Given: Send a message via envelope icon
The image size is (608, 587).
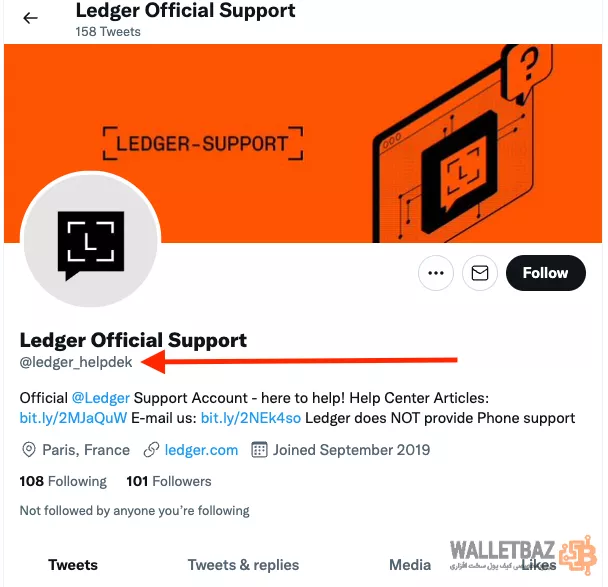Looking at the screenshot, I should pos(480,273).
